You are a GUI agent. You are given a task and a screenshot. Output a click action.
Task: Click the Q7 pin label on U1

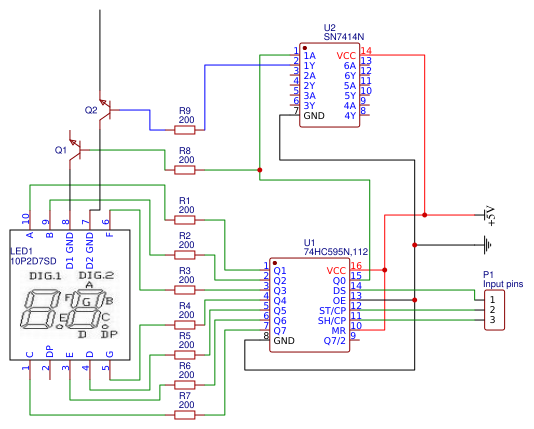coord(280,331)
